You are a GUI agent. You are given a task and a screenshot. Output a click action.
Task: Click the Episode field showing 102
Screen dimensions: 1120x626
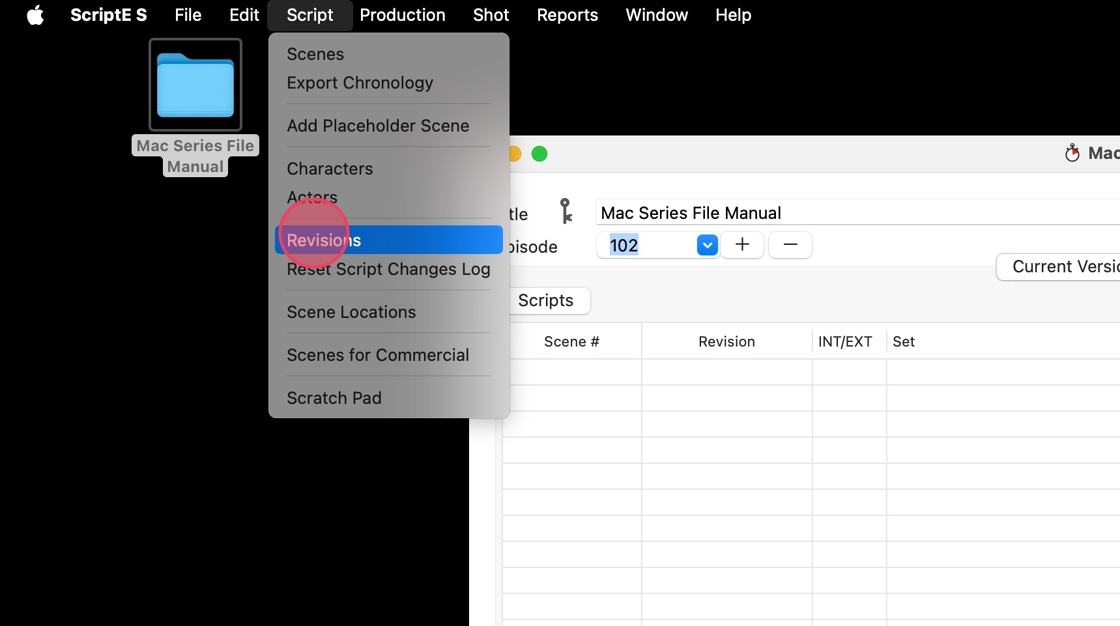[x=646, y=245]
